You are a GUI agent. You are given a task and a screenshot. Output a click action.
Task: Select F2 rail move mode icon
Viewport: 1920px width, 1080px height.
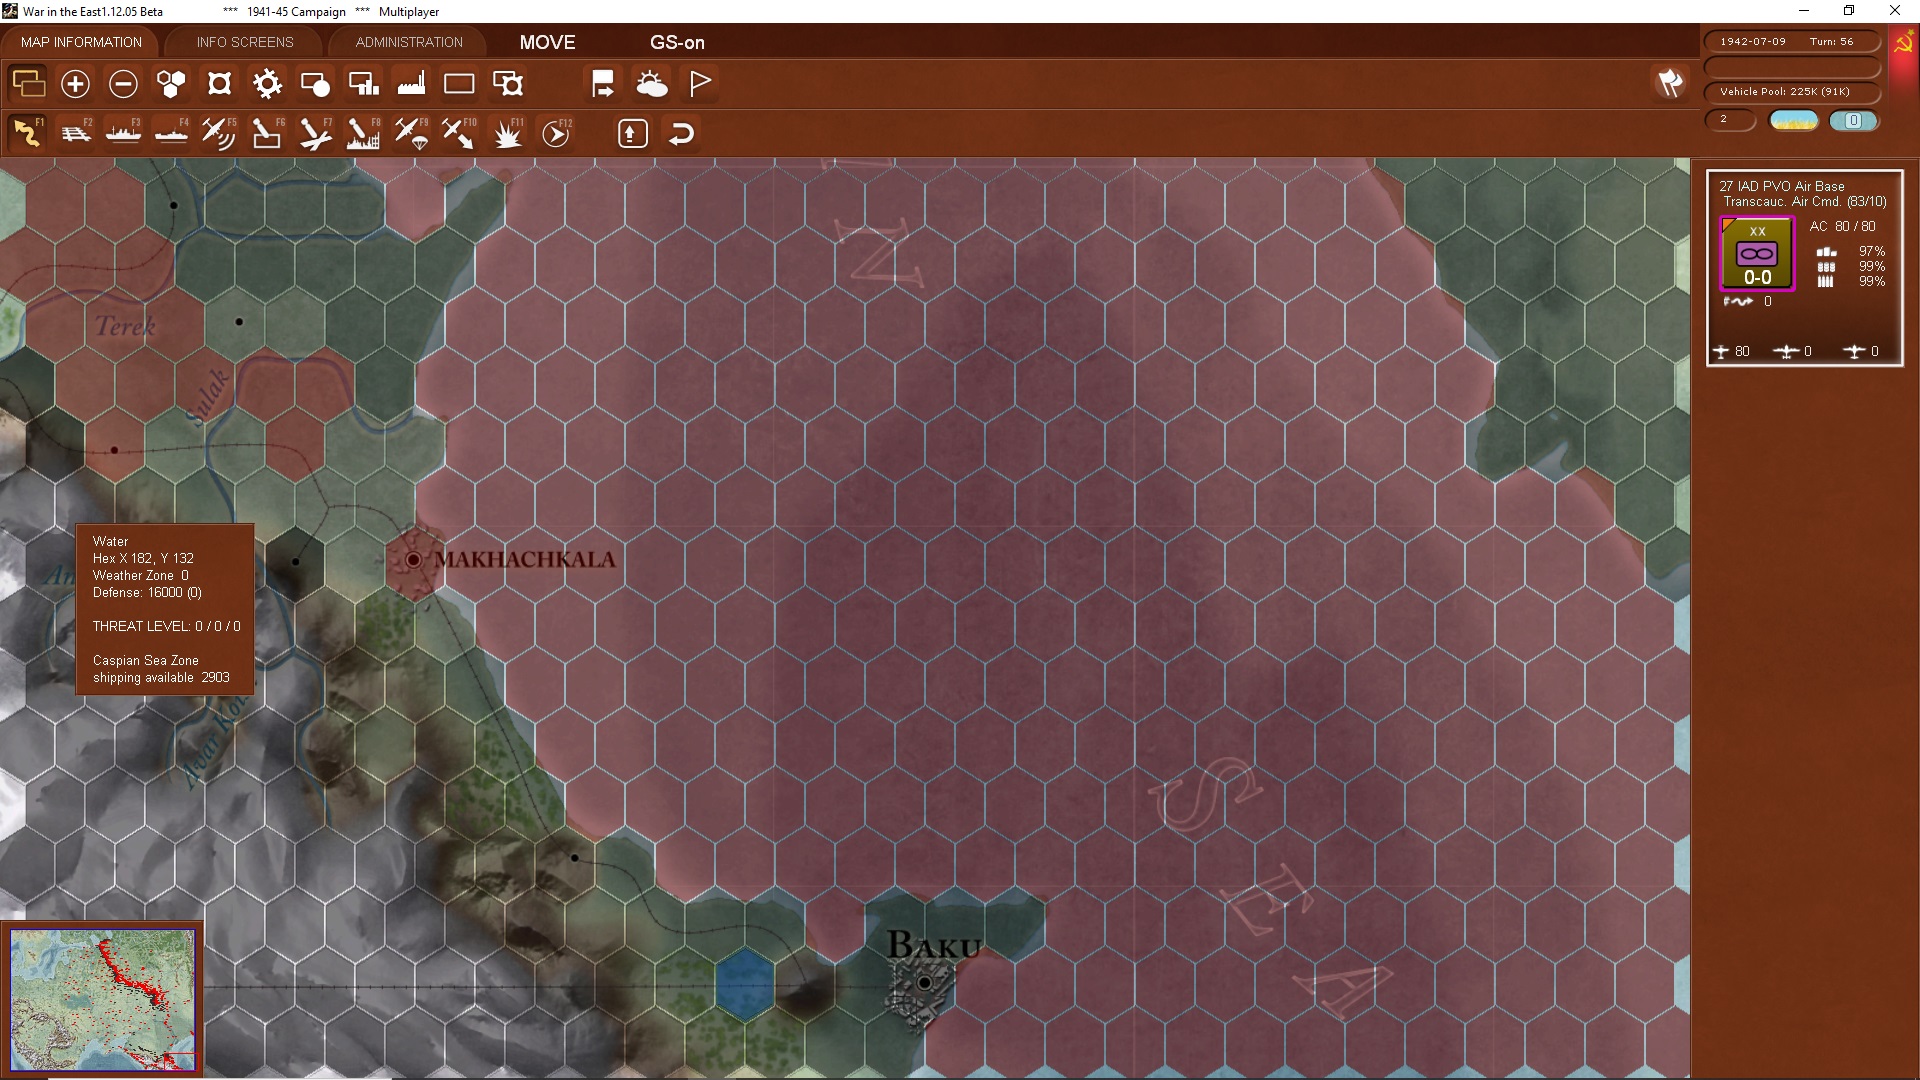tap(76, 133)
